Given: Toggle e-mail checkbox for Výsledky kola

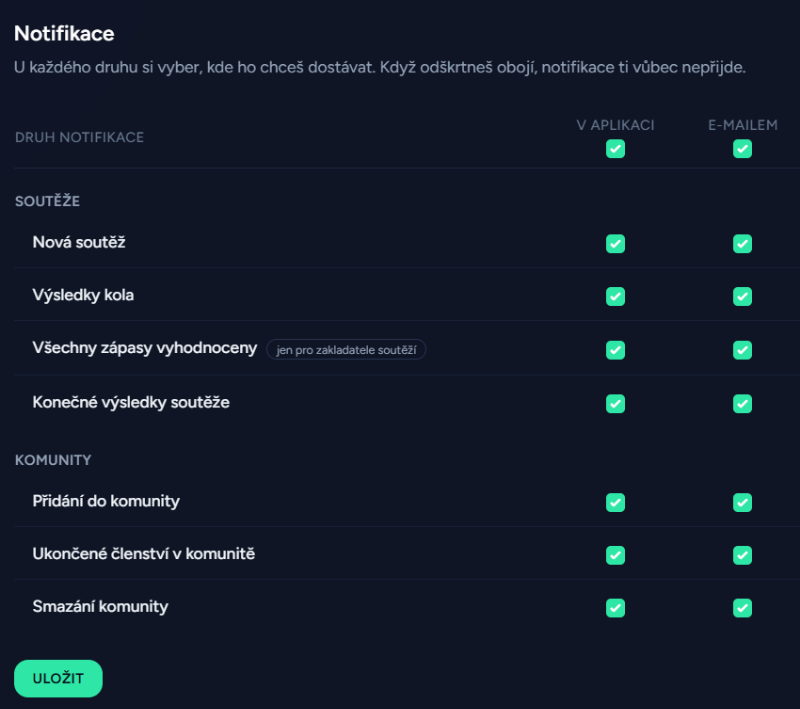Looking at the screenshot, I should (742, 296).
